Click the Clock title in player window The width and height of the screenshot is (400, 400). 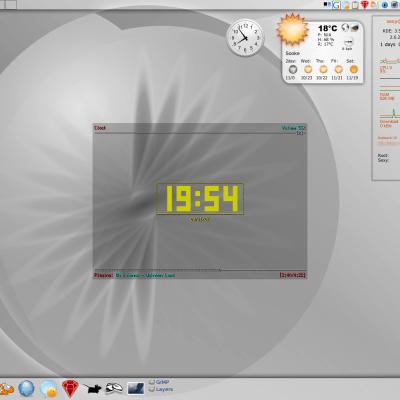point(100,128)
